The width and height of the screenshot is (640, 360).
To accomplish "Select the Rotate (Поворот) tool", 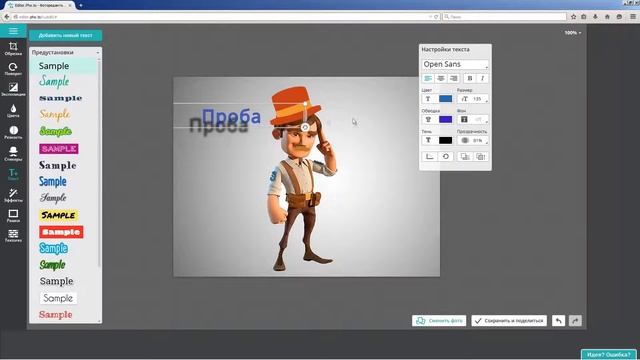I will tap(13, 69).
